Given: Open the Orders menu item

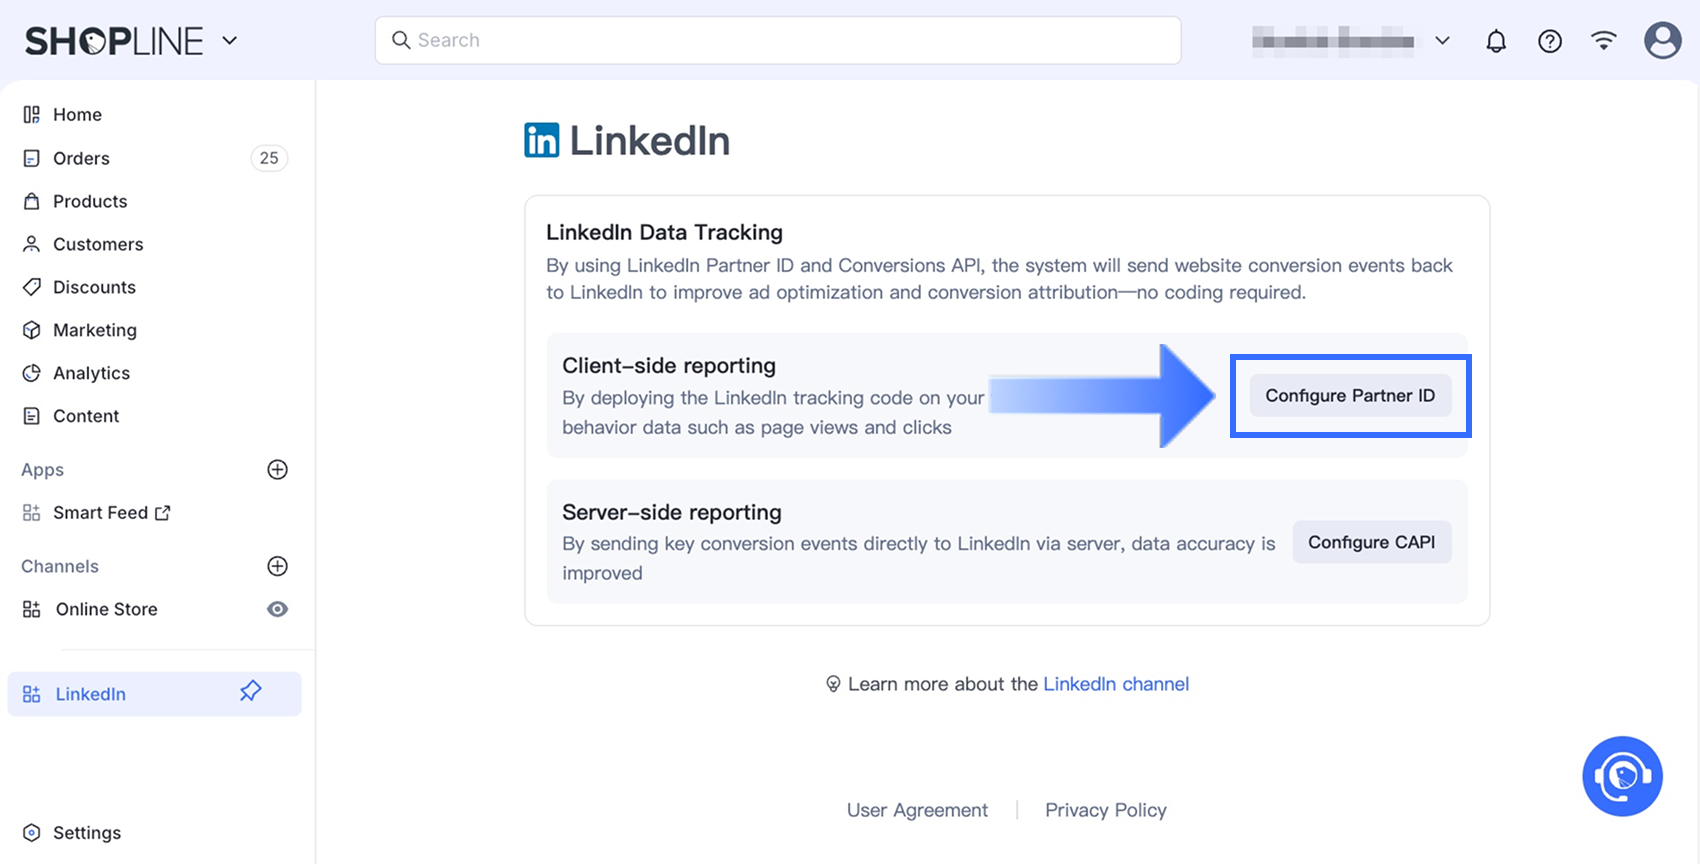Looking at the screenshot, I should tap(81, 158).
